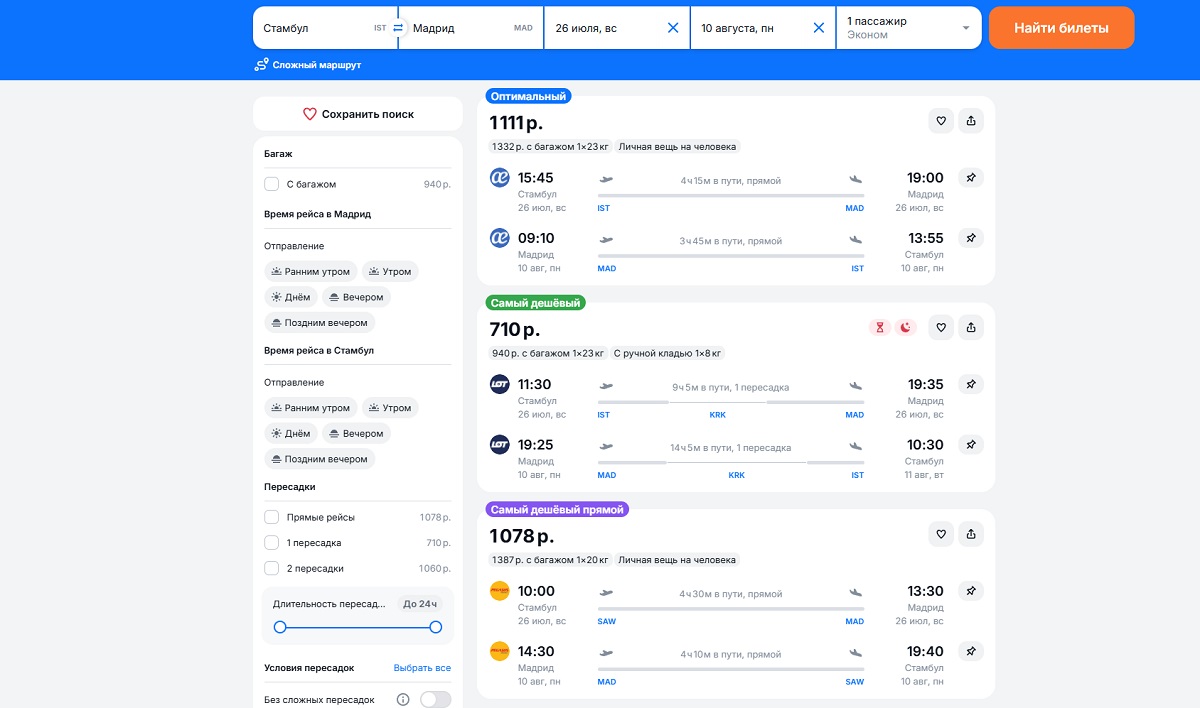Select the 1332 р. с багажом option
Screen dimensions: 1200x708
coord(550,146)
